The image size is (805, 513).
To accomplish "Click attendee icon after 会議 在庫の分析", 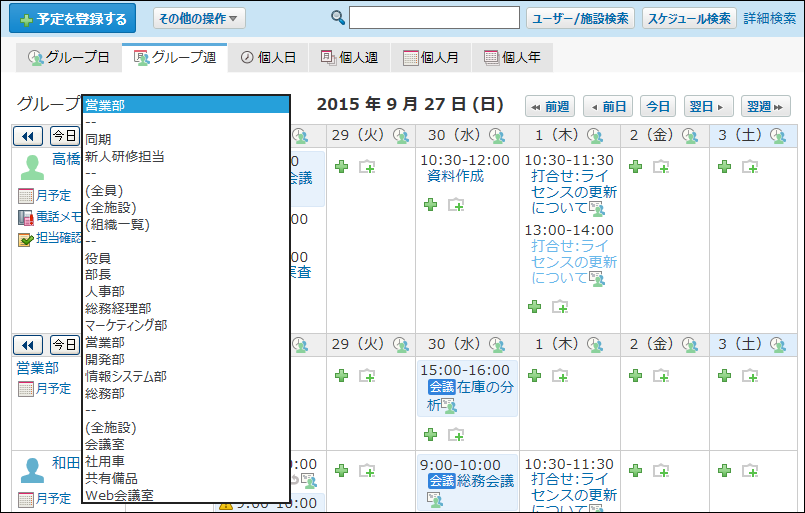I will (449, 406).
